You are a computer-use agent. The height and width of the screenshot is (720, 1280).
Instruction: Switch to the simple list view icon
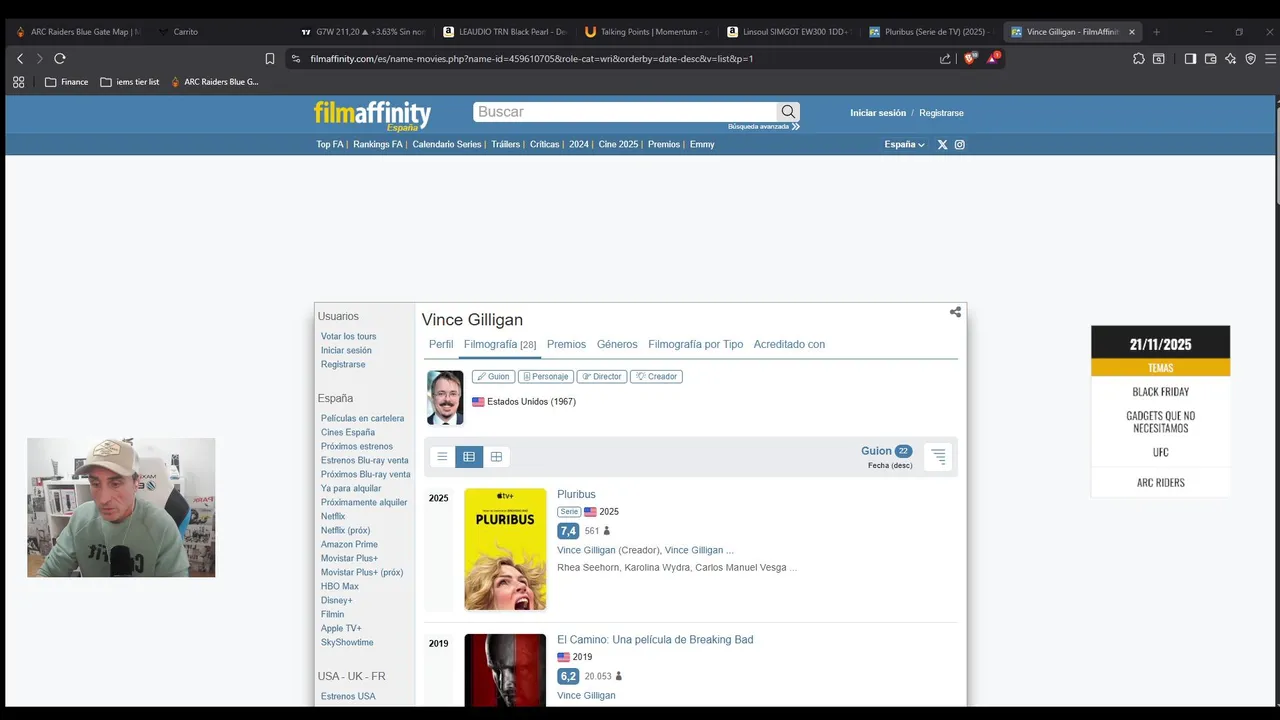(x=442, y=457)
